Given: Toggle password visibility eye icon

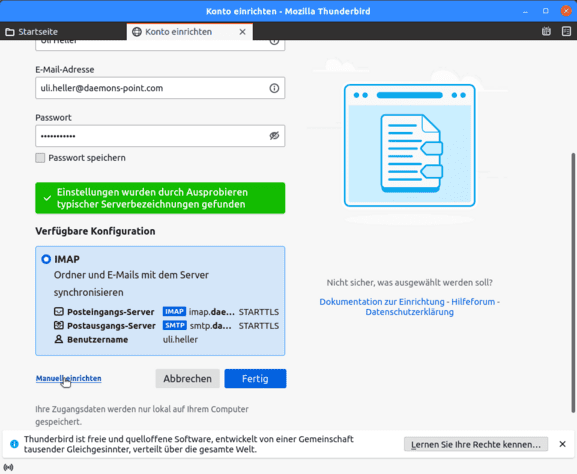Looking at the screenshot, I should pos(274,136).
